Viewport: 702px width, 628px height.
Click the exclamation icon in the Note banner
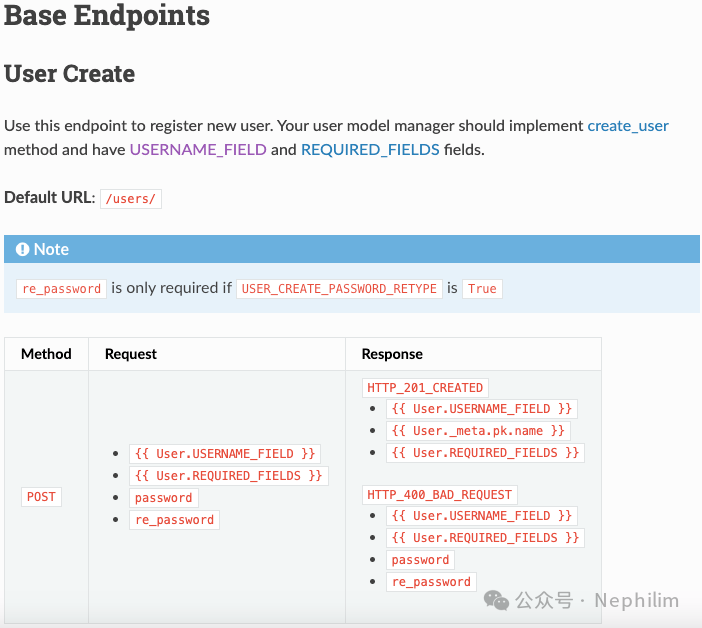(23, 249)
